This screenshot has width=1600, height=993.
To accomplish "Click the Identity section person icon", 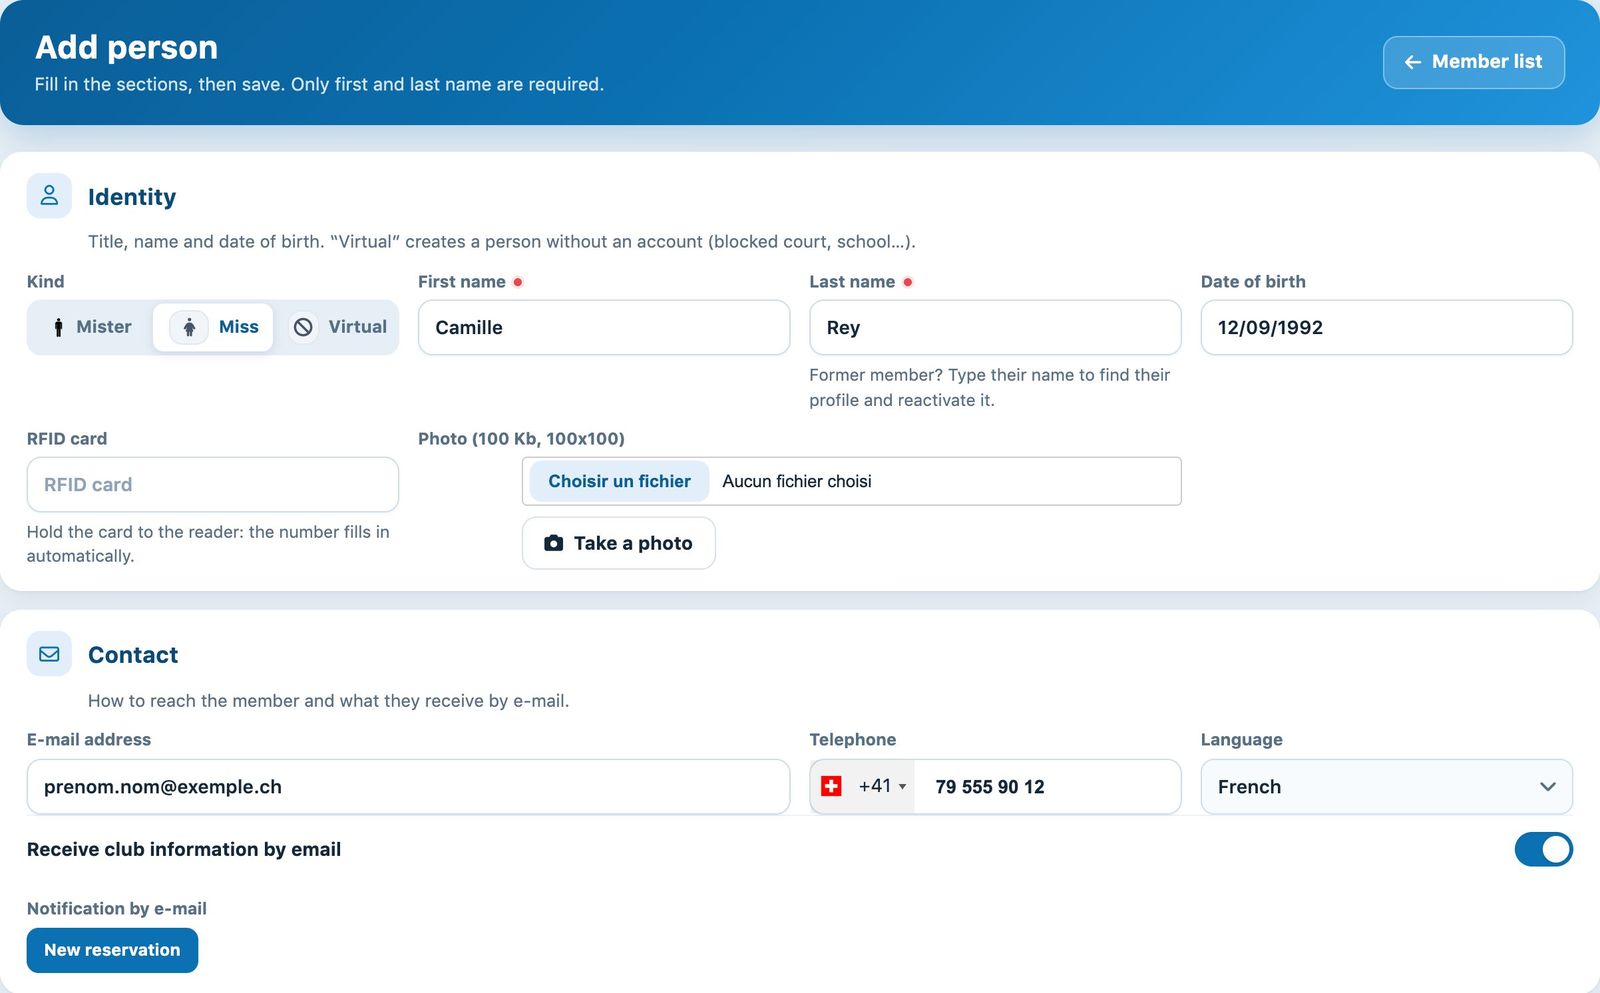I will pyautogui.click(x=49, y=196).
